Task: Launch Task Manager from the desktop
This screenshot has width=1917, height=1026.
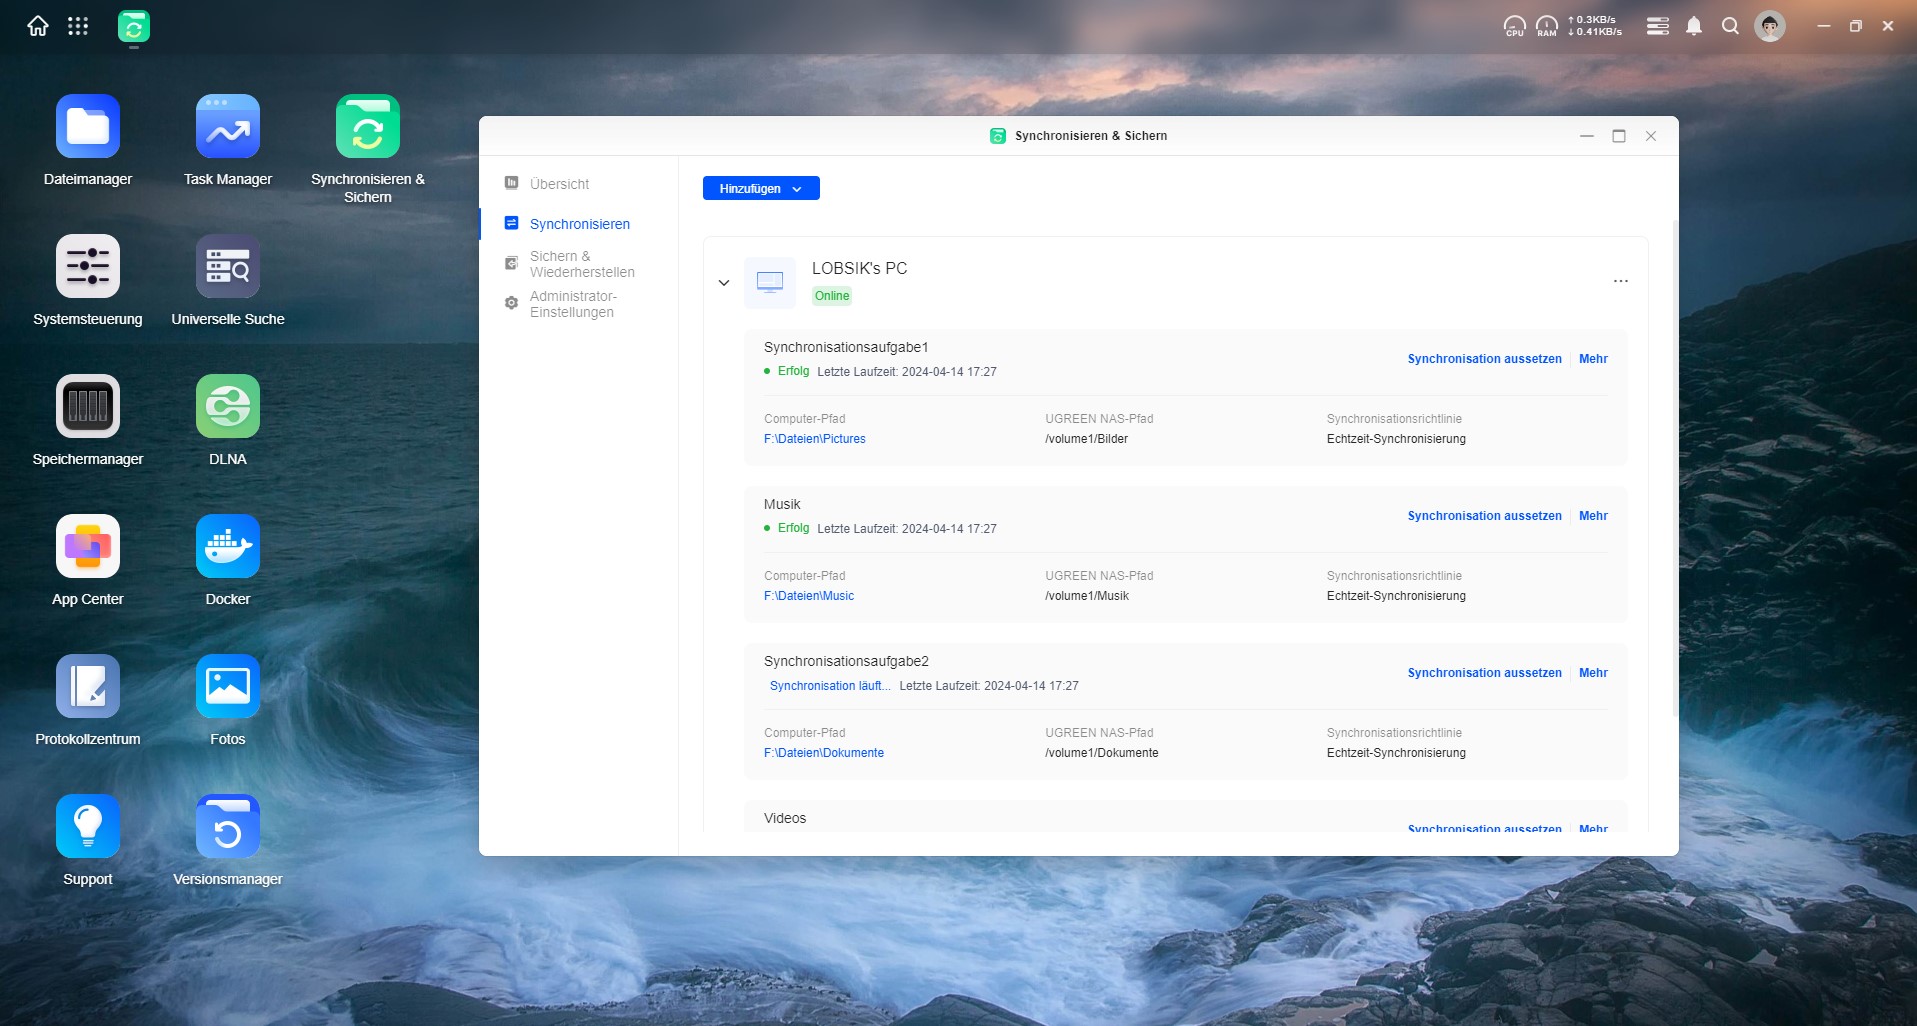Action: coord(228,127)
